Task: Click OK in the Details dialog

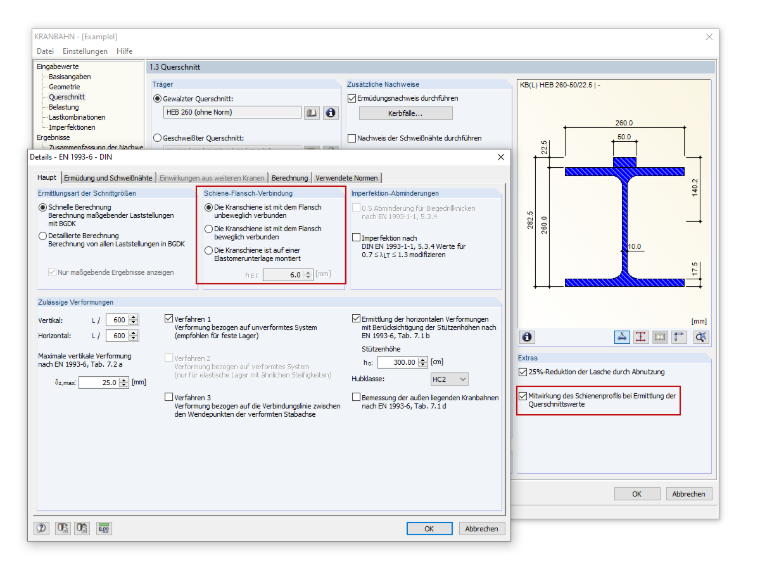Action: pyautogui.click(x=429, y=528)
